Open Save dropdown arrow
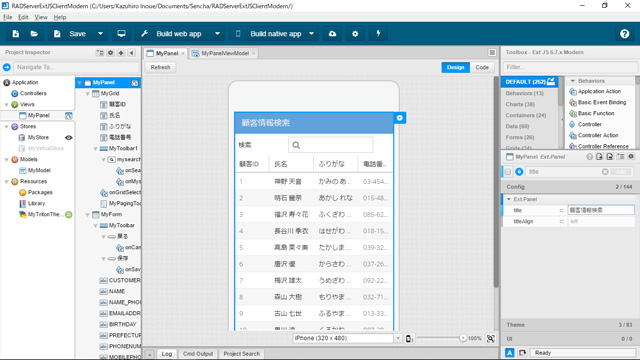Image resolution: width=640 pixels, height=360 pixels. (x=100, y=34)
